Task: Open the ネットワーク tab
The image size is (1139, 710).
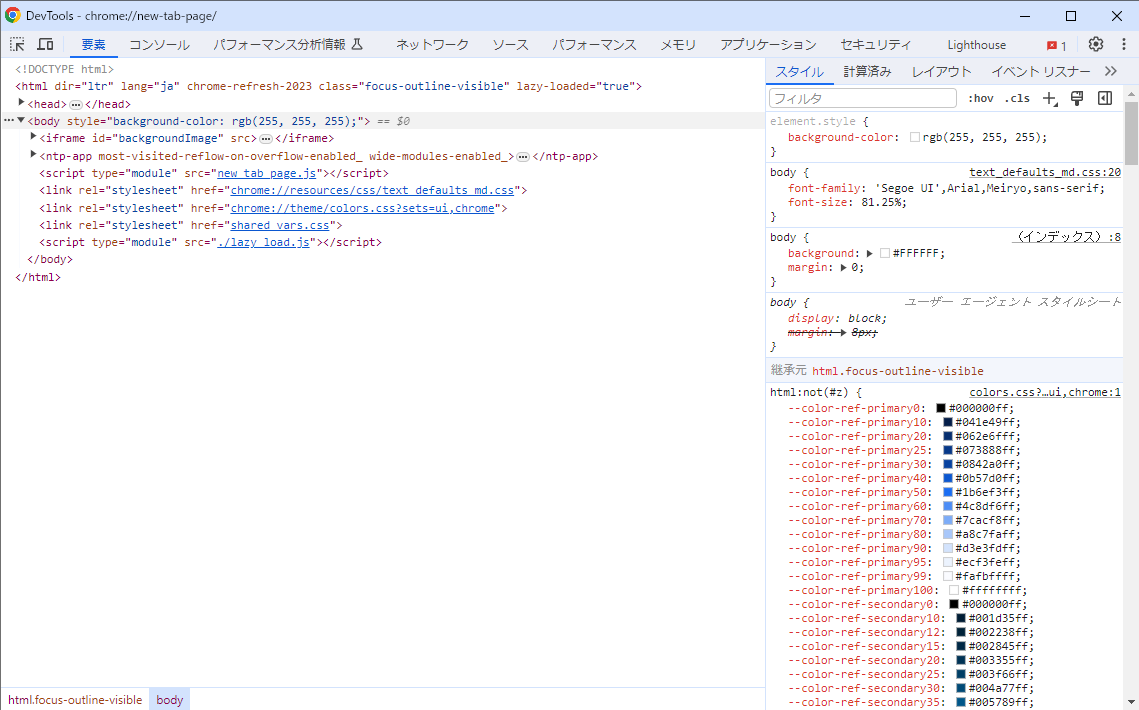Action: click(432, 44)
